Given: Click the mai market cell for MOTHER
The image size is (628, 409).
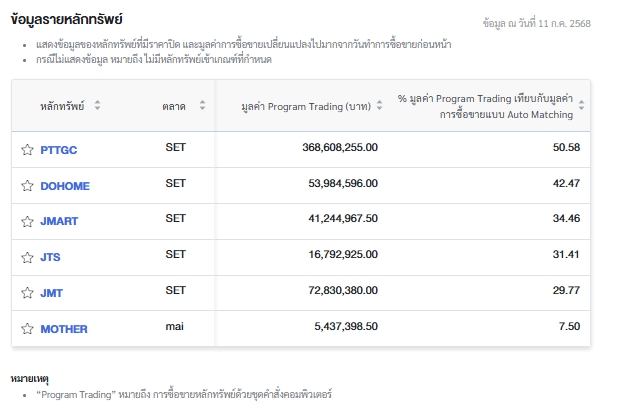Looking at the screenshot, I should click(175, 326).
